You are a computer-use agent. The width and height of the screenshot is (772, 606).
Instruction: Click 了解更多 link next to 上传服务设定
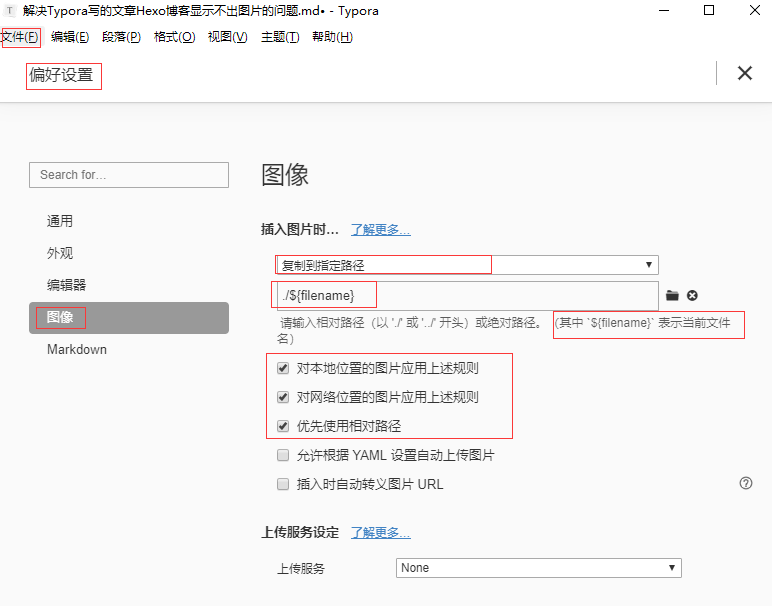381,532
